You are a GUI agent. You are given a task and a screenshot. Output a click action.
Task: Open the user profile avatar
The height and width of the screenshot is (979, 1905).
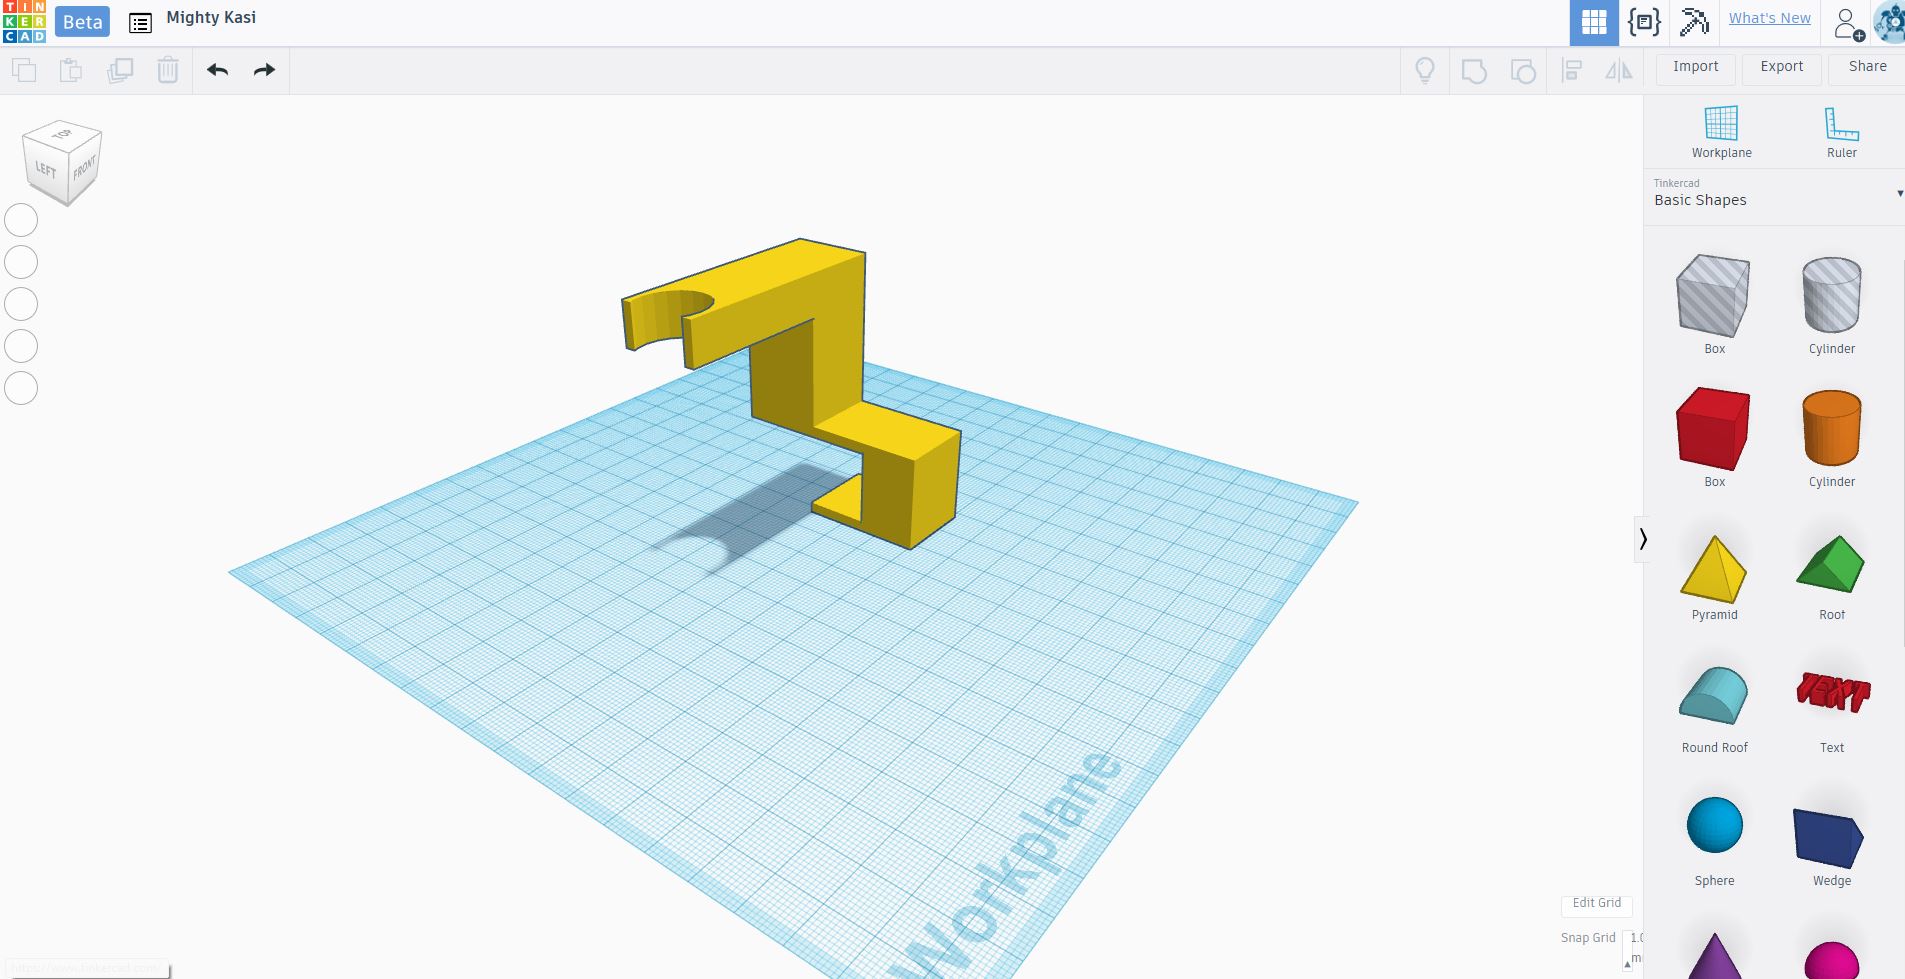[x=1889, y=22]
